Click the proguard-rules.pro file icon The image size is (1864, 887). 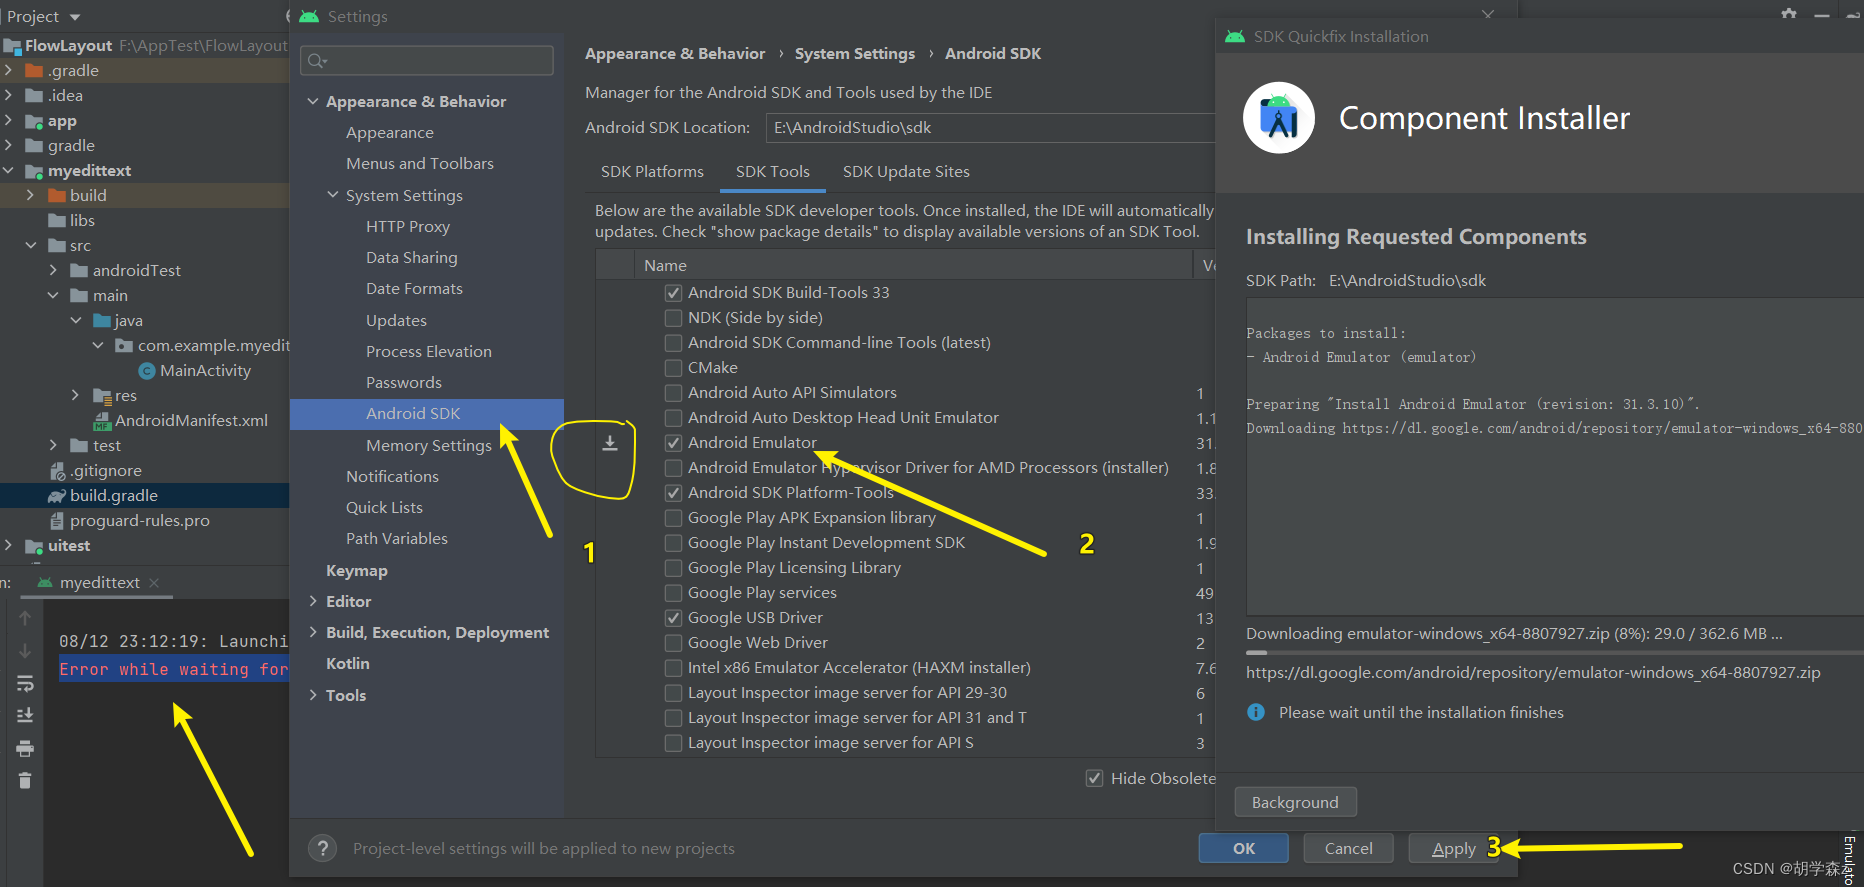pos(57,521)
